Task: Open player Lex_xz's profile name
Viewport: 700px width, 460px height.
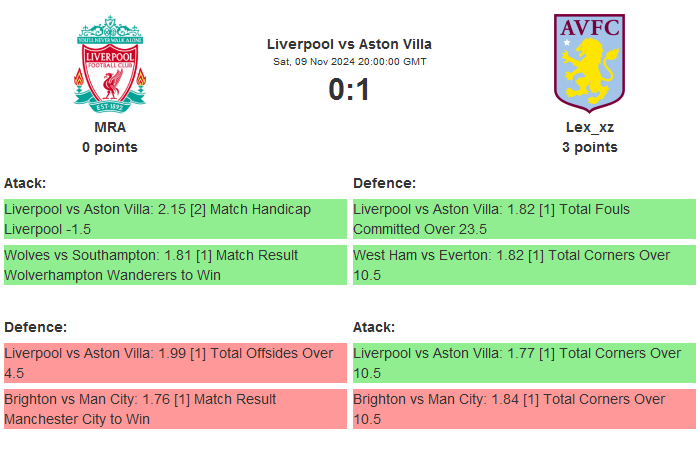Action: (x=590, y=127)
